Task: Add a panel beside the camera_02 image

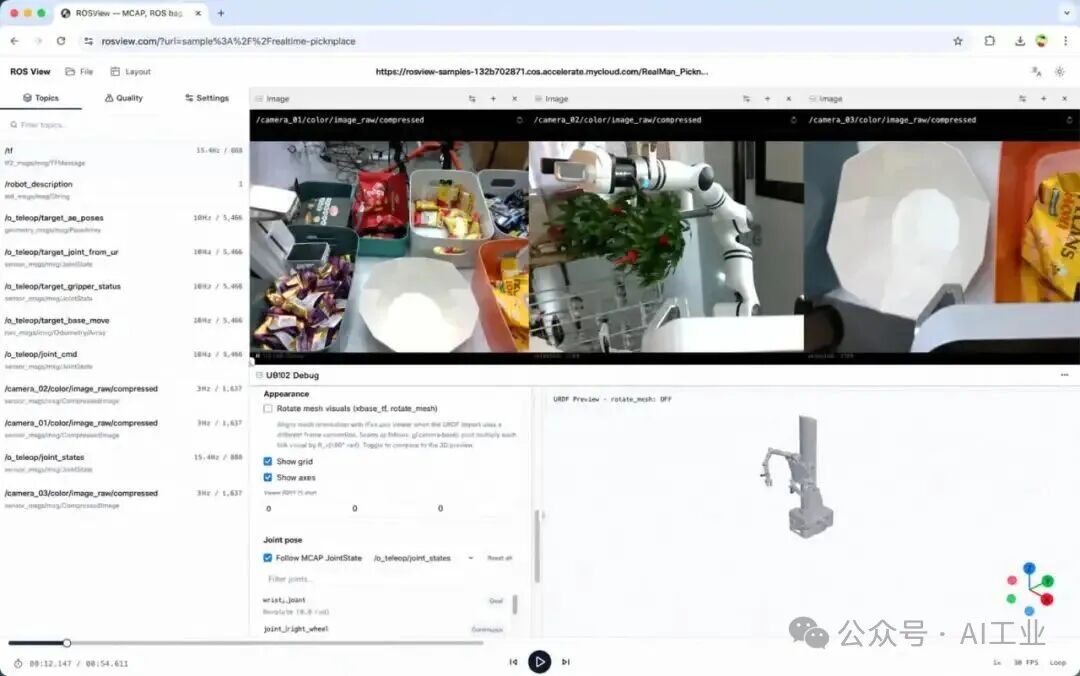Action: pos(767,99)
